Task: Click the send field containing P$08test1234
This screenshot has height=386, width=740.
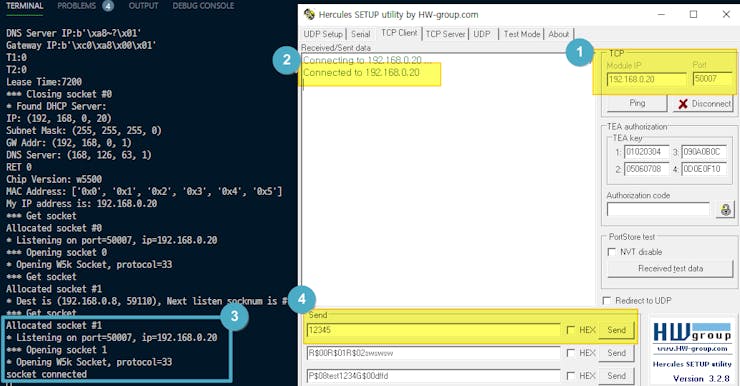Action: point(433,376)
